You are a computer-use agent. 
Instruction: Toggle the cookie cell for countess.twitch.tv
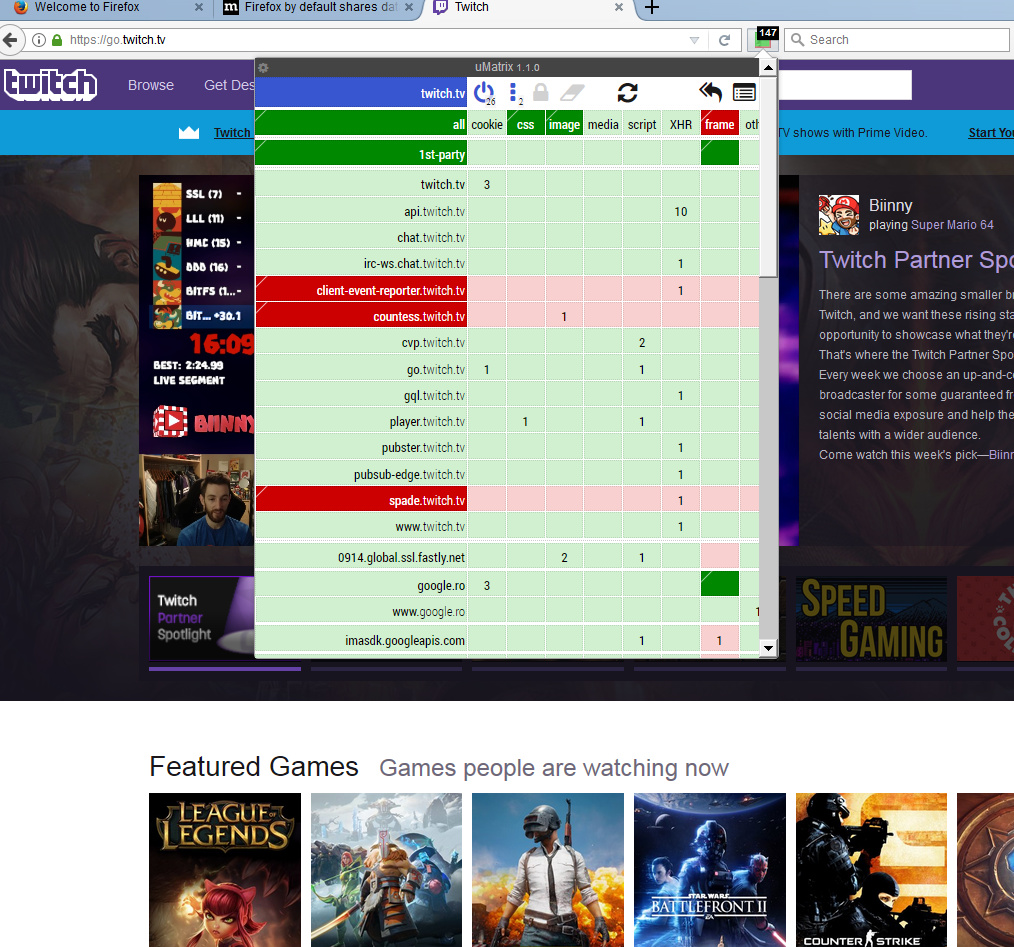[x=486, y=315]
